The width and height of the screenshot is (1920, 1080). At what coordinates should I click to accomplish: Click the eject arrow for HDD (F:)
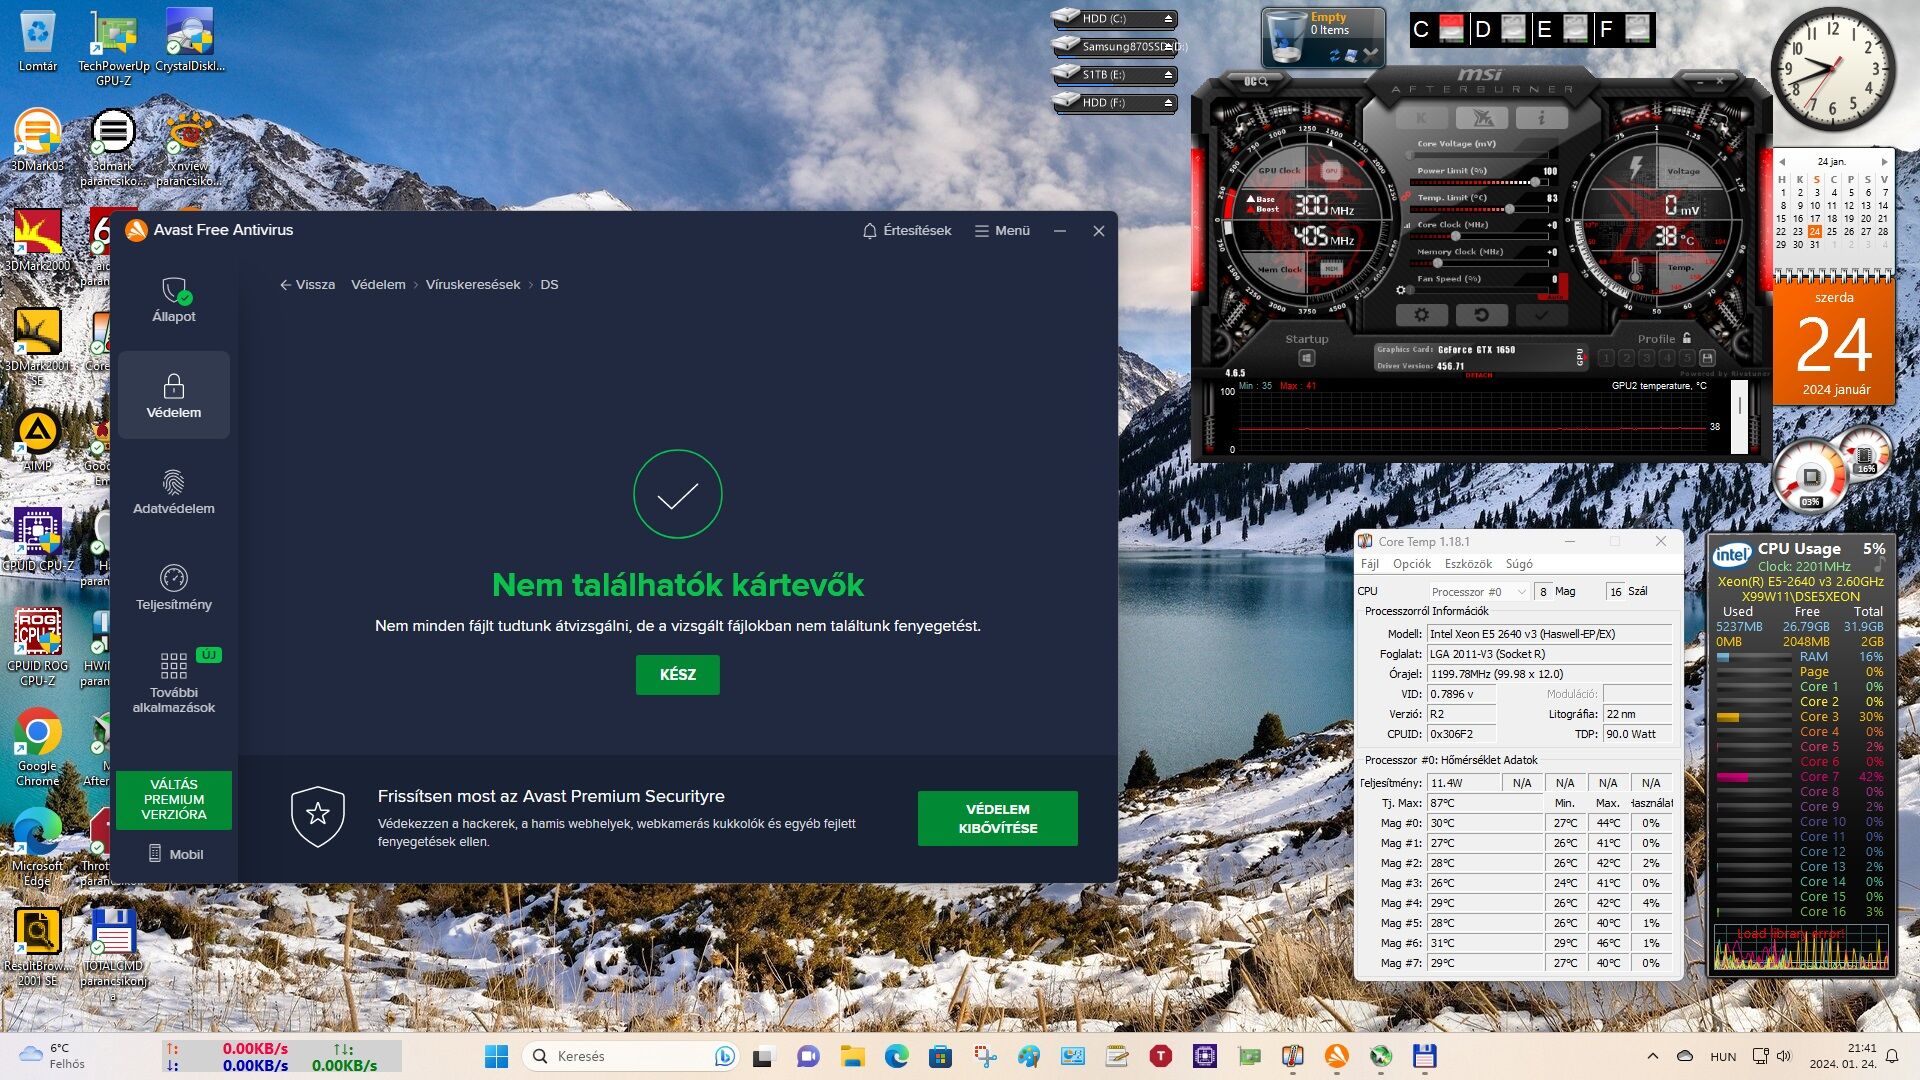1167,103
